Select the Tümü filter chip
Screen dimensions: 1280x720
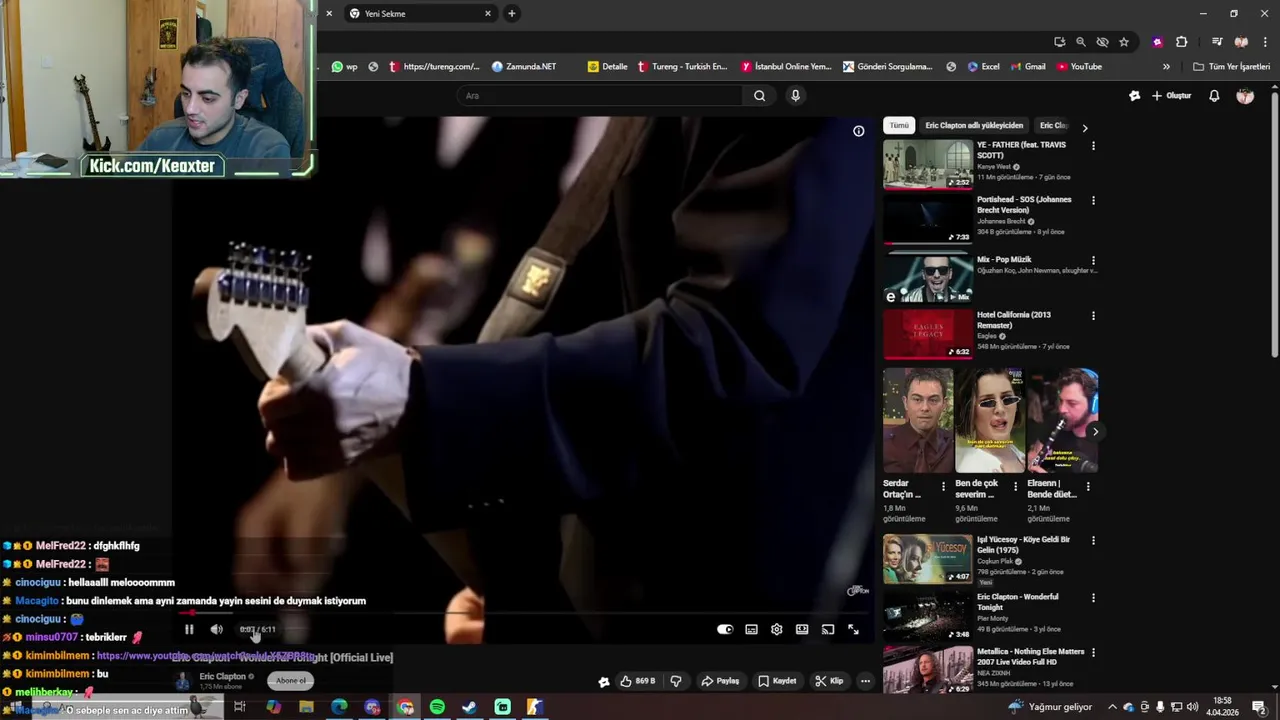pos(899,126)
